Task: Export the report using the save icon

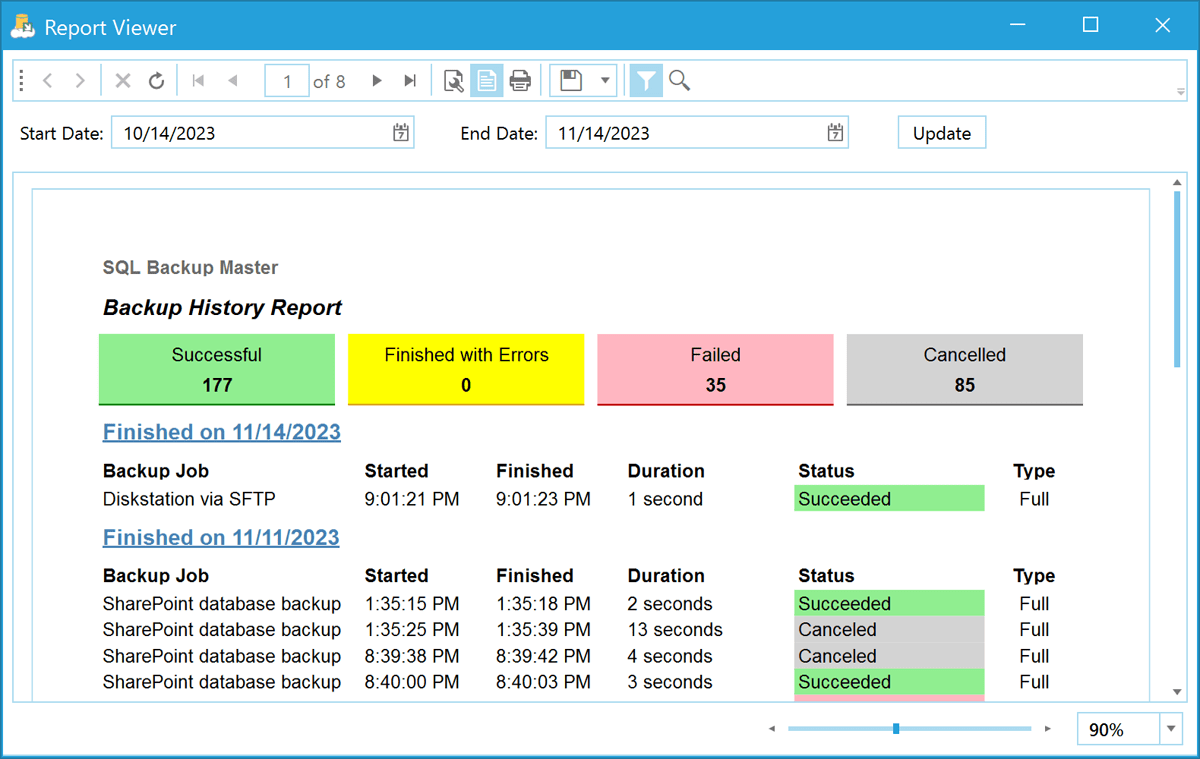Action: 571,81
